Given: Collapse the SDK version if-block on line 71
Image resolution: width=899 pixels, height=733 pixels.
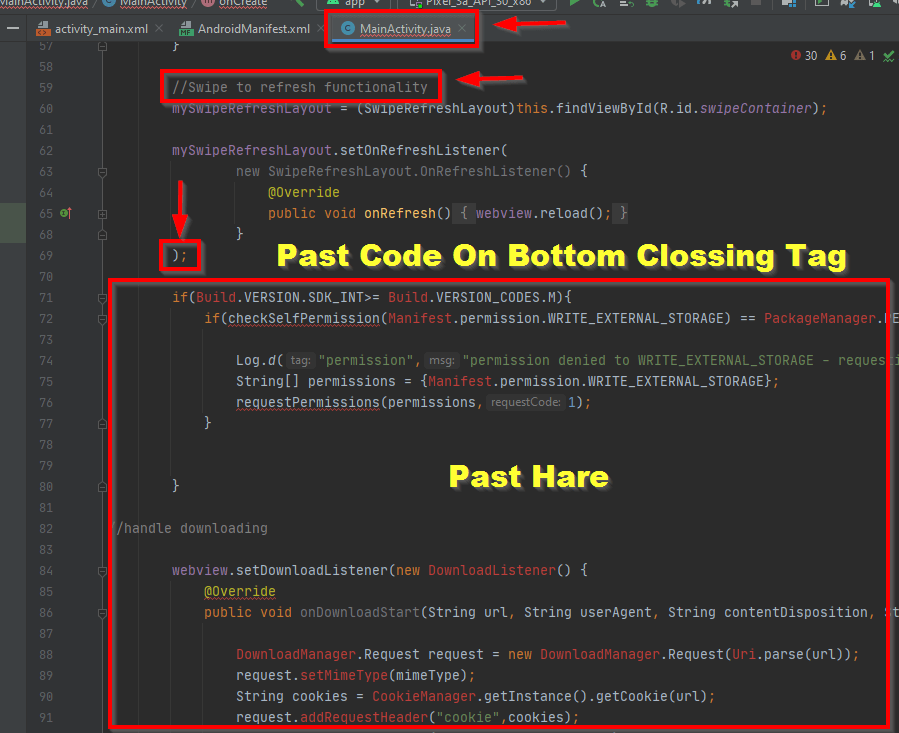Looking at the screenshot, I should point(103,298).
